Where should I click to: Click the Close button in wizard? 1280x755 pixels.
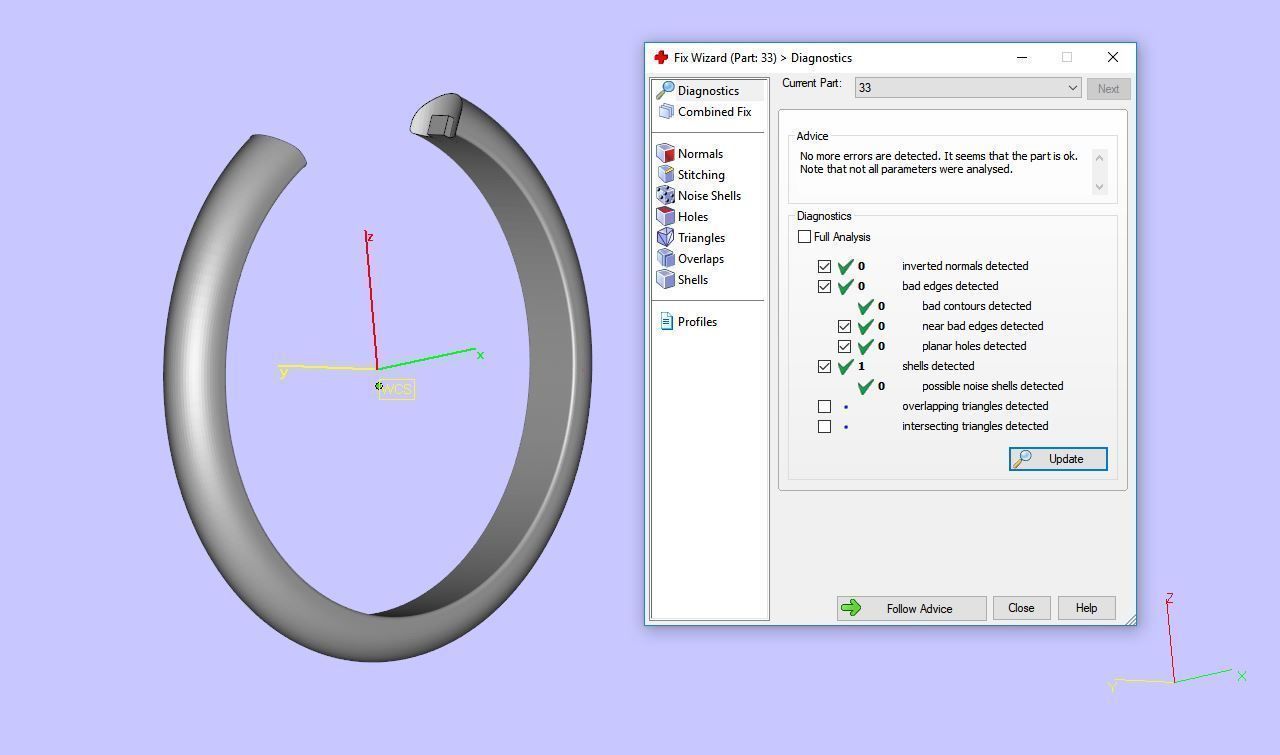pyautogui.click(x=1021, y=608)
